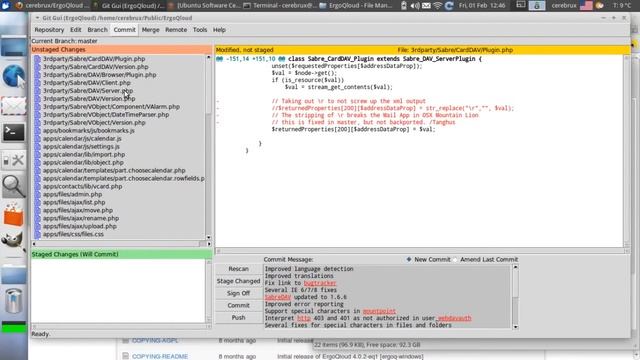Open the magnifier search dock icon
Screen dimensions: 640x360
[x=13, y=187]
